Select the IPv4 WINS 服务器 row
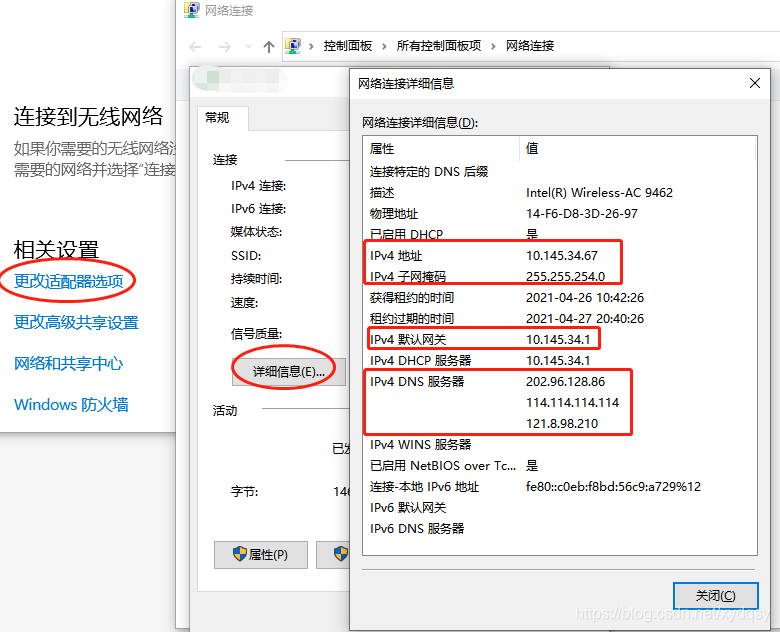This screenshot has height=632, width=780. point(560,444)
